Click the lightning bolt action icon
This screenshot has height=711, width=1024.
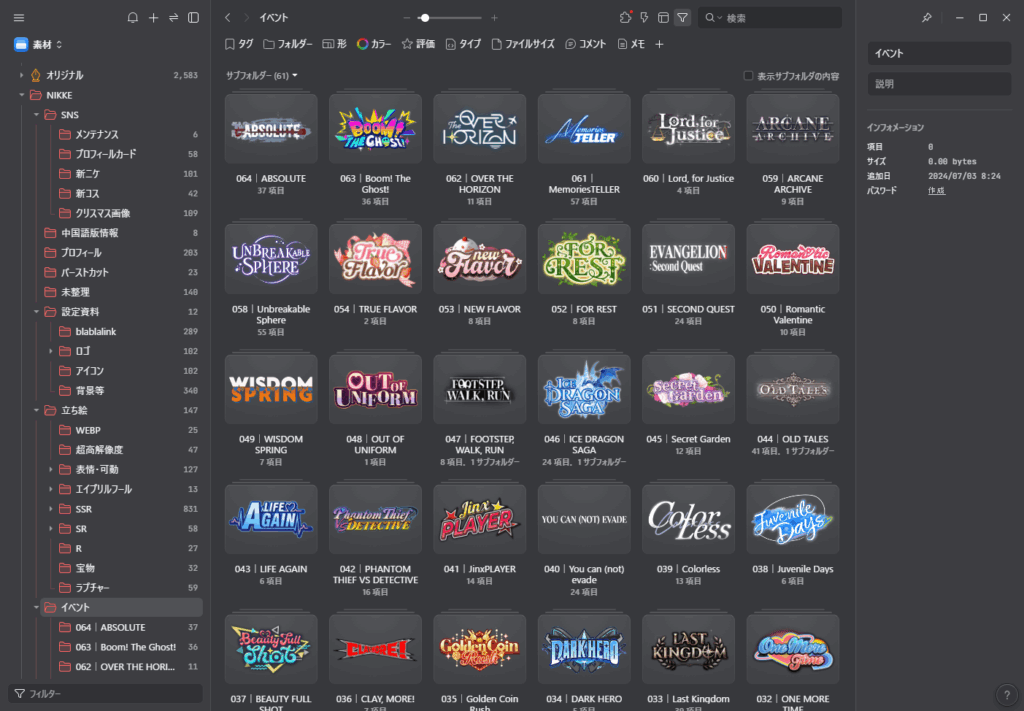(x=645, y=18)
